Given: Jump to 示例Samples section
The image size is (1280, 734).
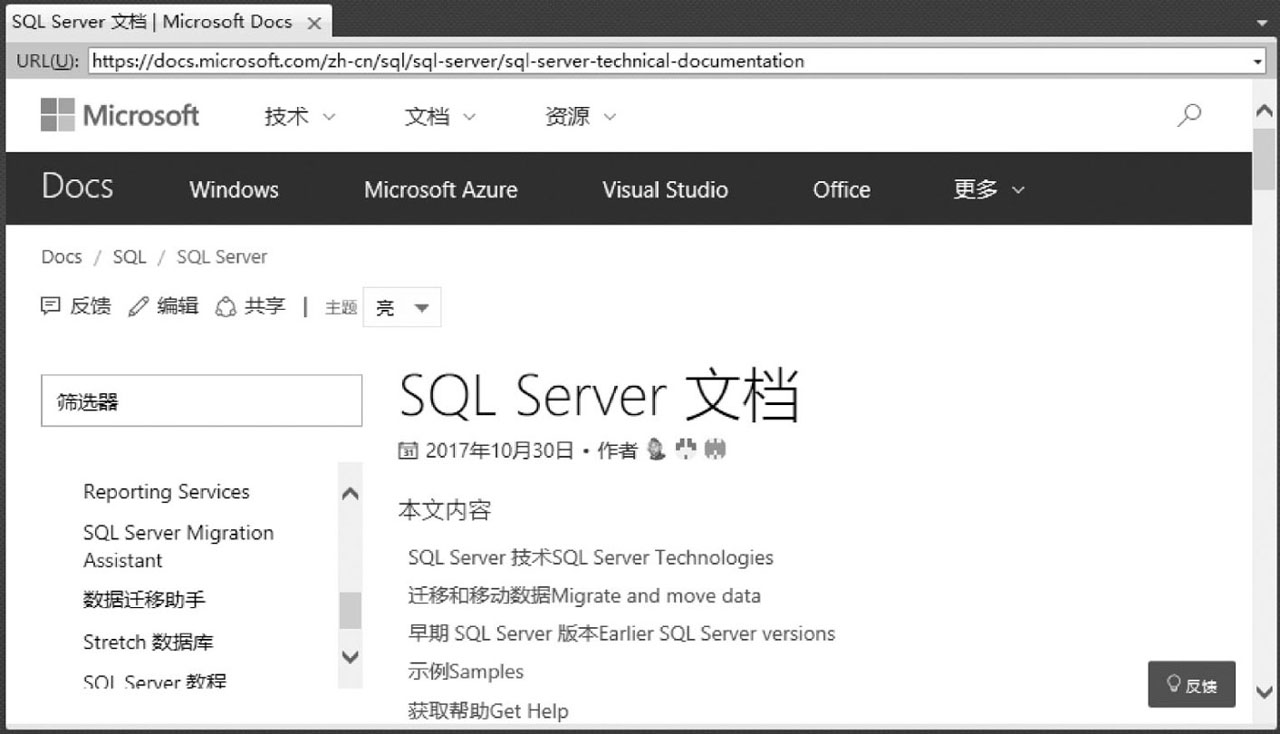Looking at the screenshot, I should coord(466,672).
